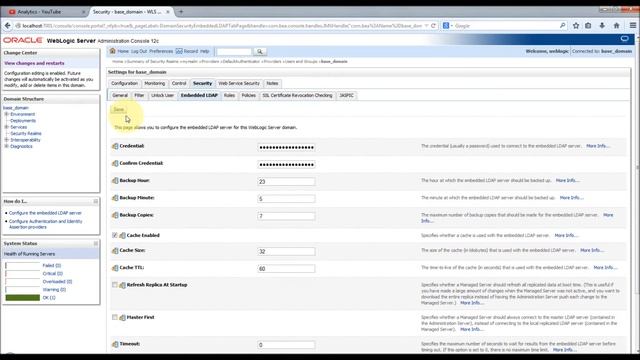Click the Record icon in toolbar
640x360 pixels.
(179, 51)
